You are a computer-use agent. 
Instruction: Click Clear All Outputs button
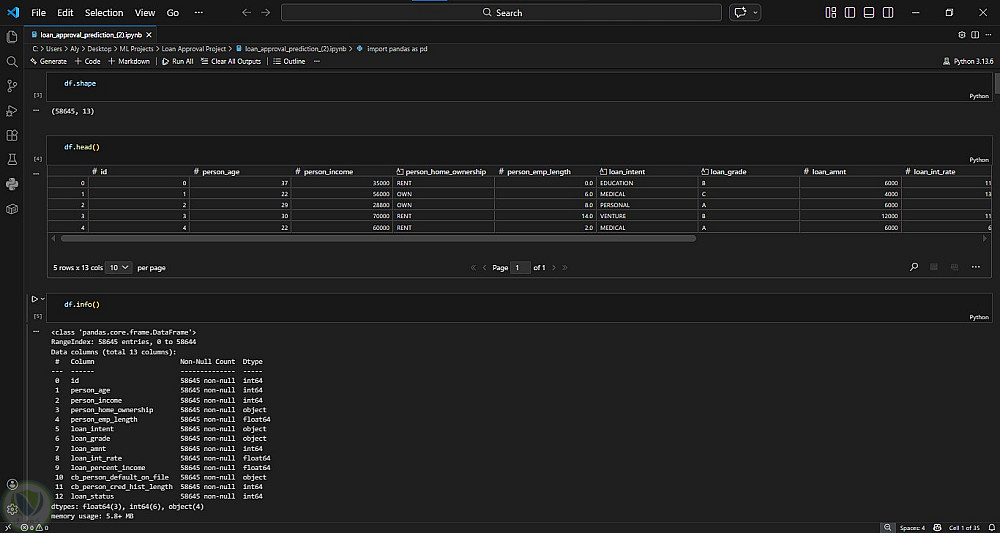pos(230,61)
